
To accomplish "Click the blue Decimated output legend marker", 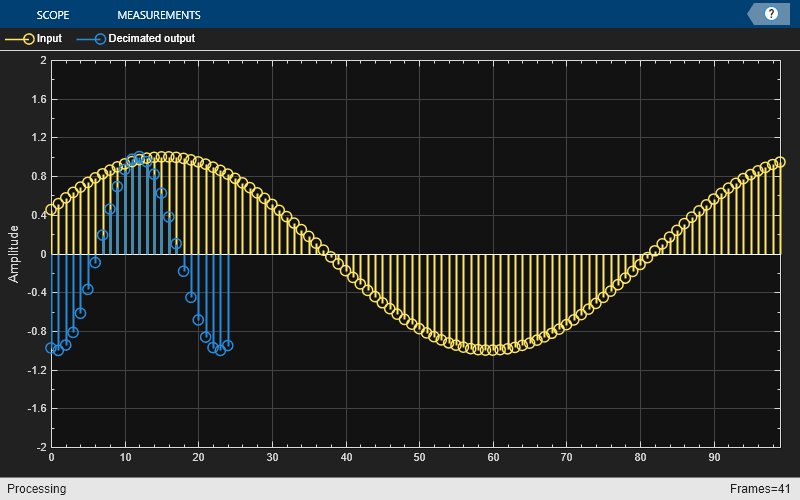I will point(100,39).
